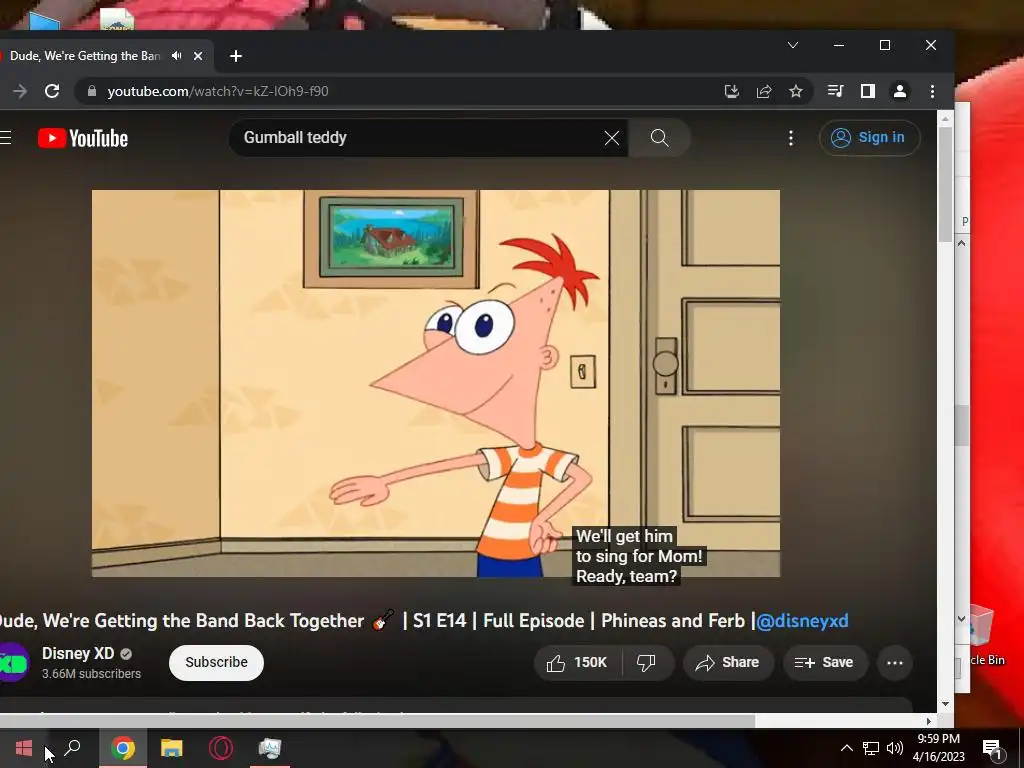This screenshot has height=768, width=1024.
Task: Click the YouTube logo to go home
Action: tap(83, 138)
